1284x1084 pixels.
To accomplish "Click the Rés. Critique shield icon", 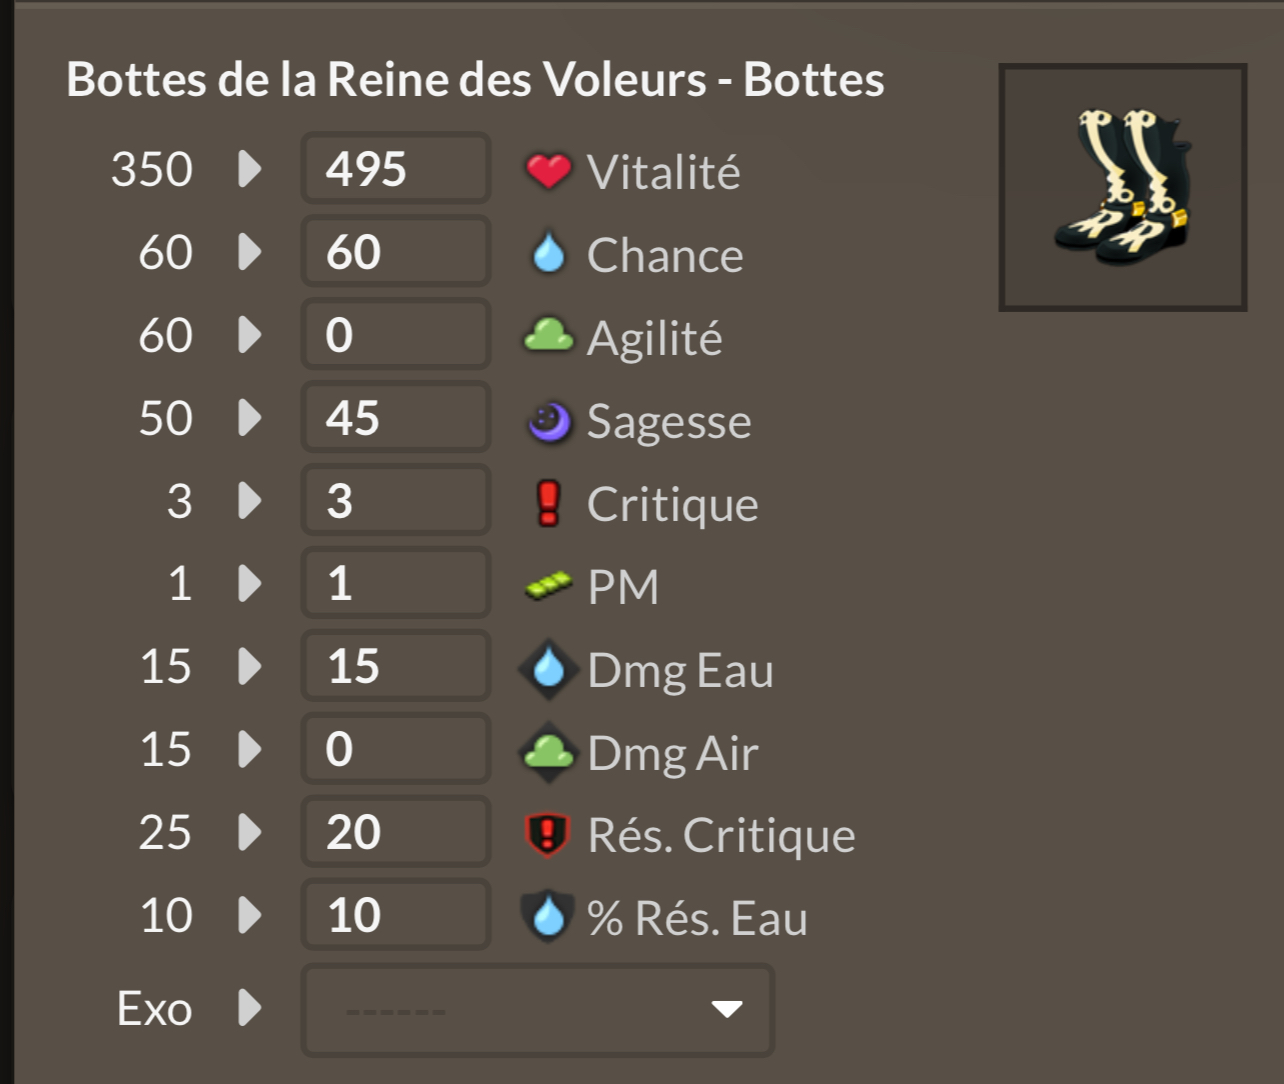I will (548, 835).
